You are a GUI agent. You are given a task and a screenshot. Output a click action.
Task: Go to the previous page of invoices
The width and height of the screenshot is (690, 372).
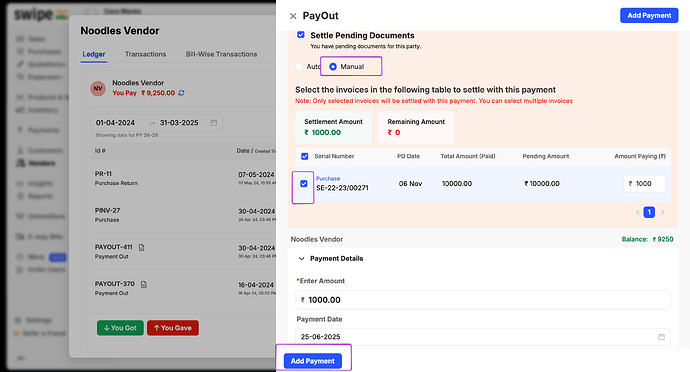tap(637, 212)
